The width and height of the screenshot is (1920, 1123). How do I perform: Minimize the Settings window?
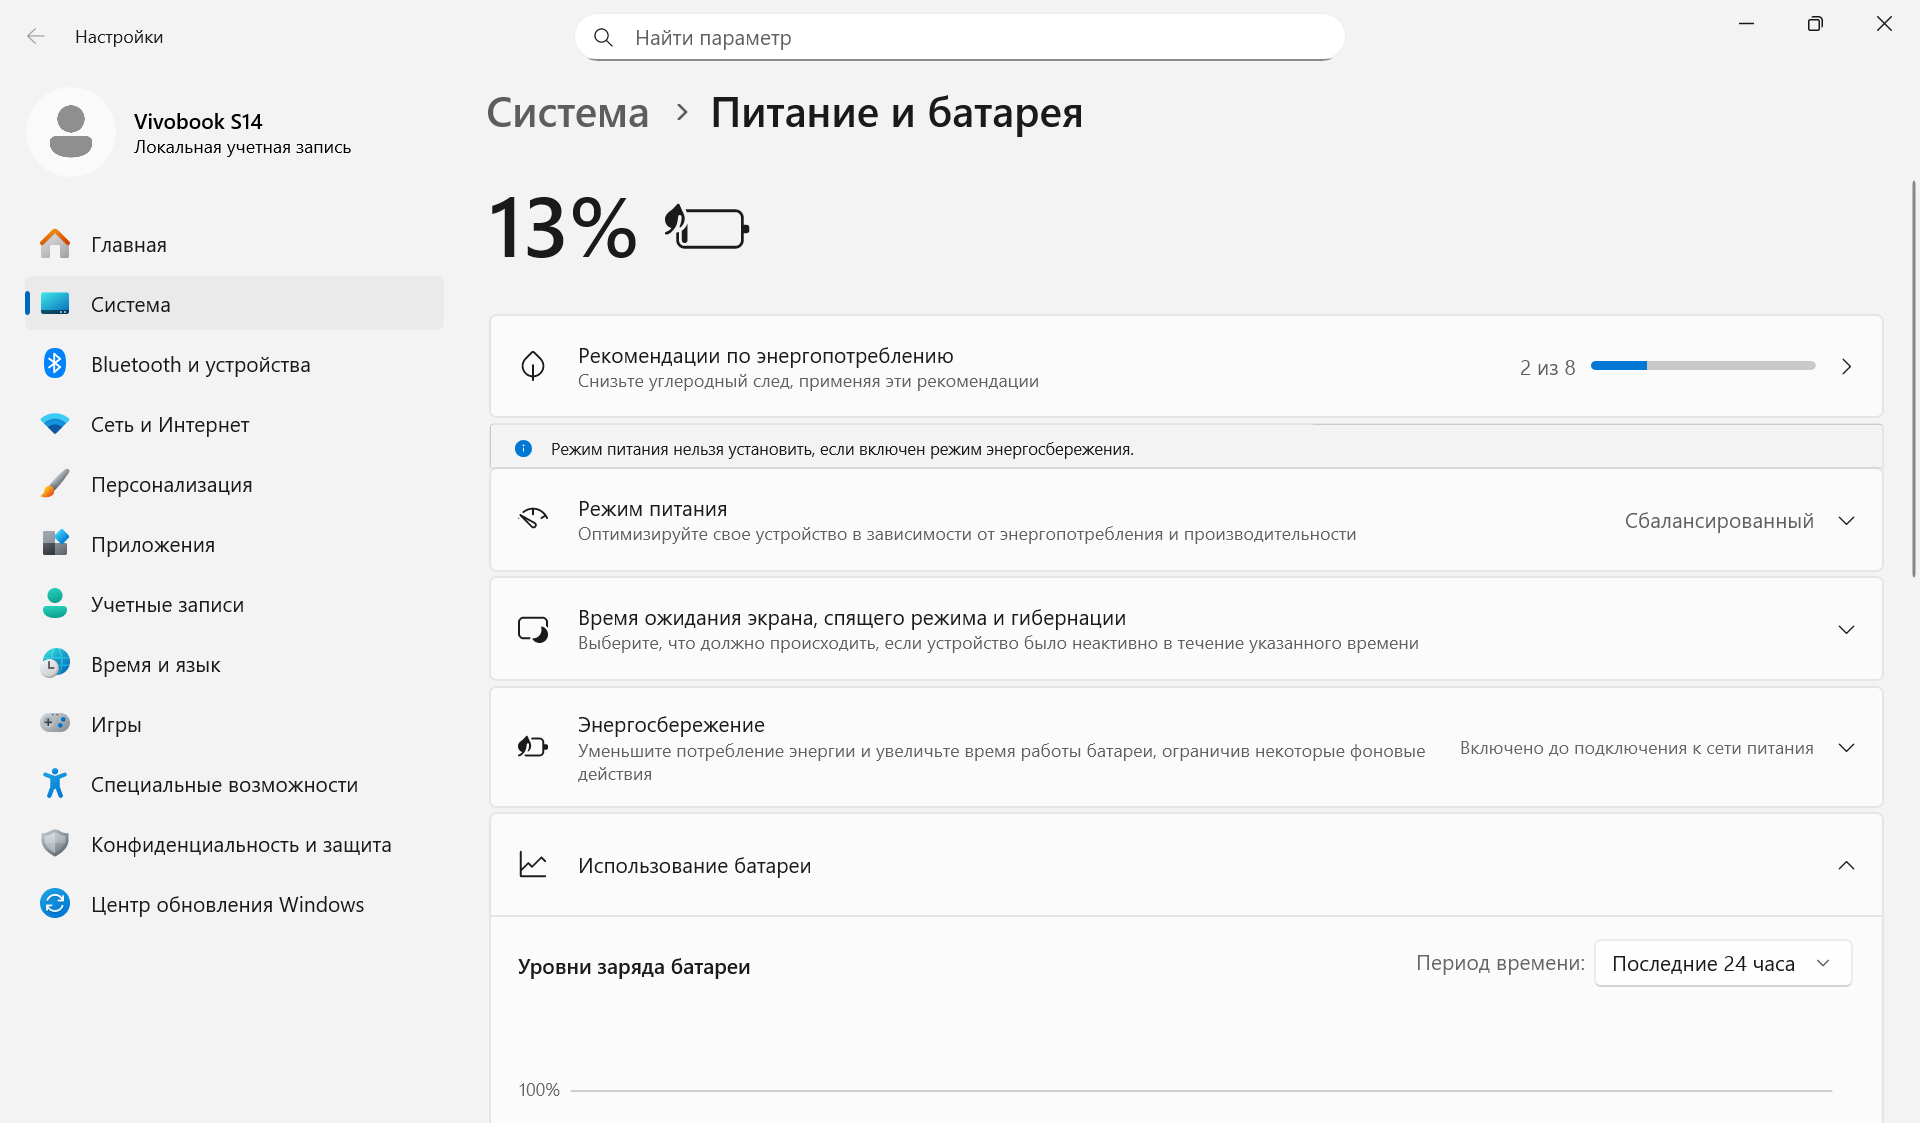[x=1746, y=24]
